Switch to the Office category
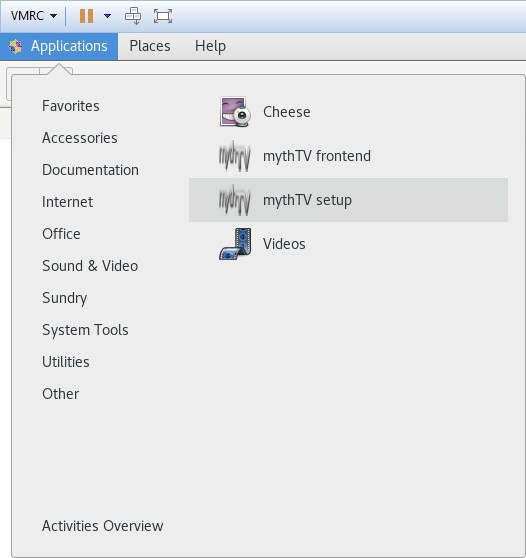The image size is (526, 558). click(x=61, y=234)
